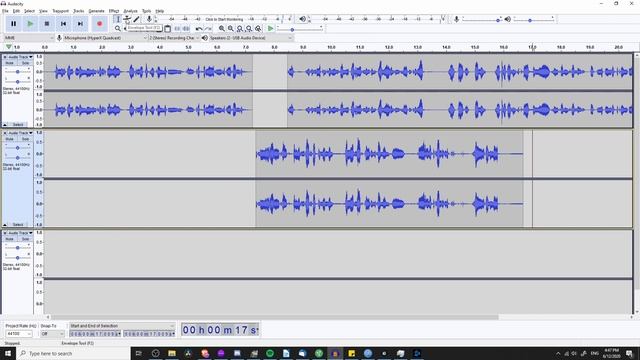Click the Zoom Toggle icon
The image size is (640, 360).
[258, 29]
